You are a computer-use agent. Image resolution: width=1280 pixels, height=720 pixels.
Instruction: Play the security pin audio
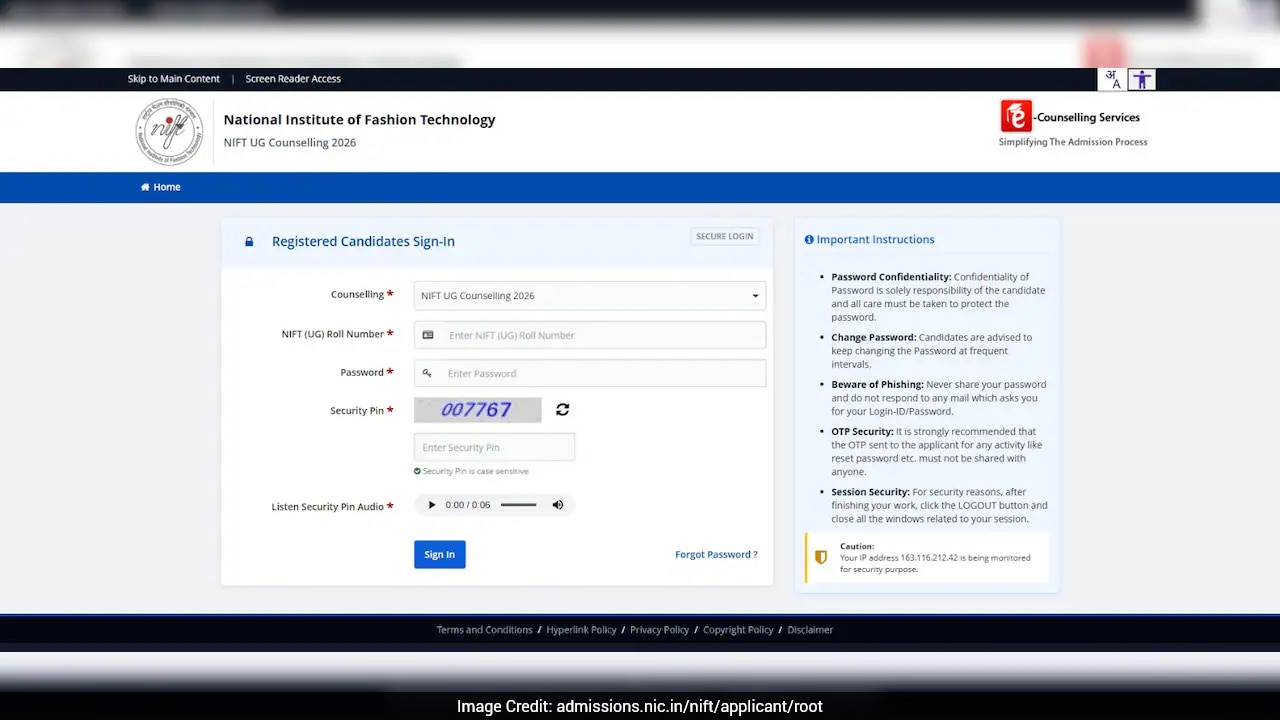(432, 505)
